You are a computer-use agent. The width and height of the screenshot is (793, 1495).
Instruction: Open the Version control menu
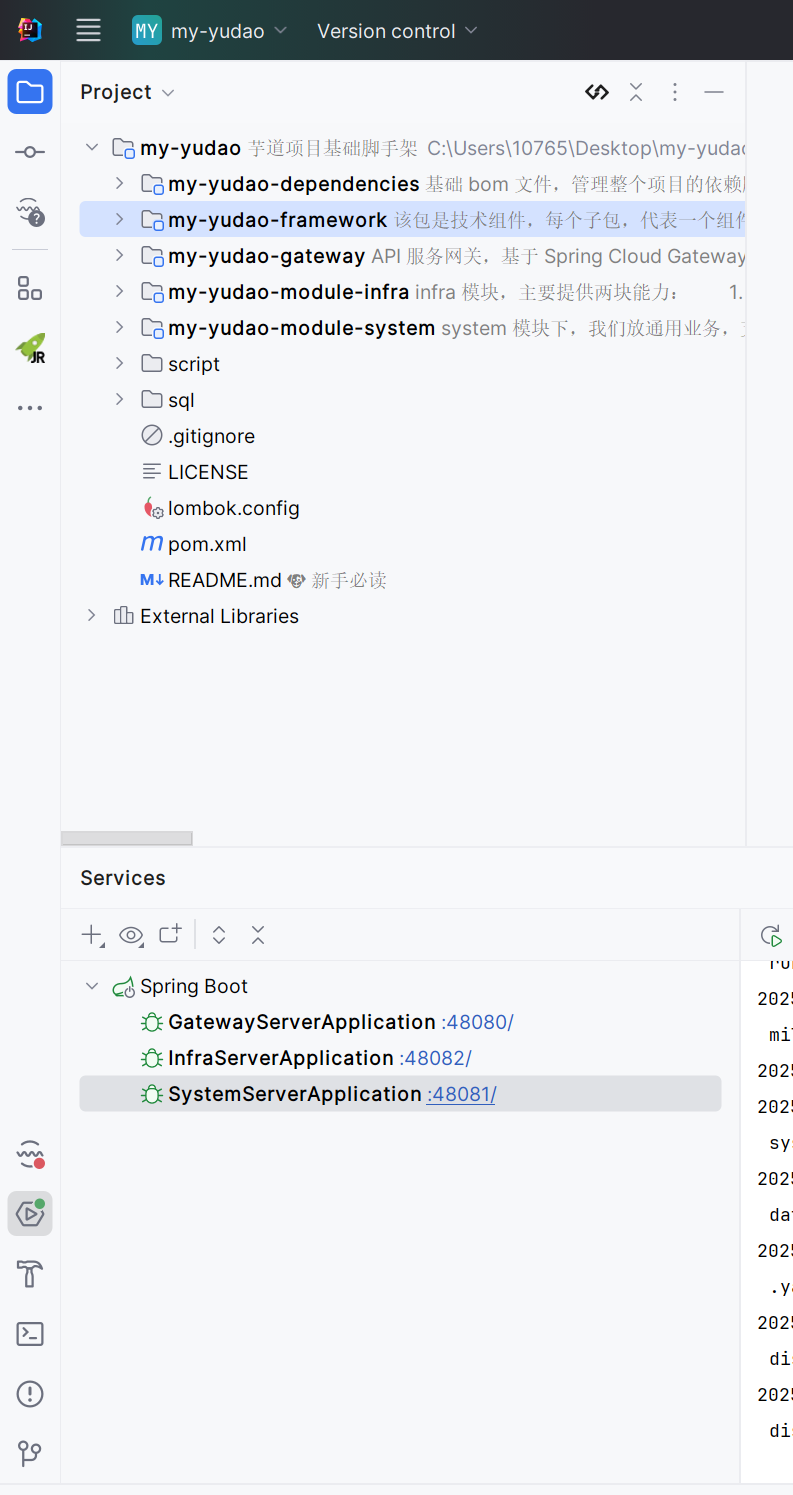tap(397, 31)
